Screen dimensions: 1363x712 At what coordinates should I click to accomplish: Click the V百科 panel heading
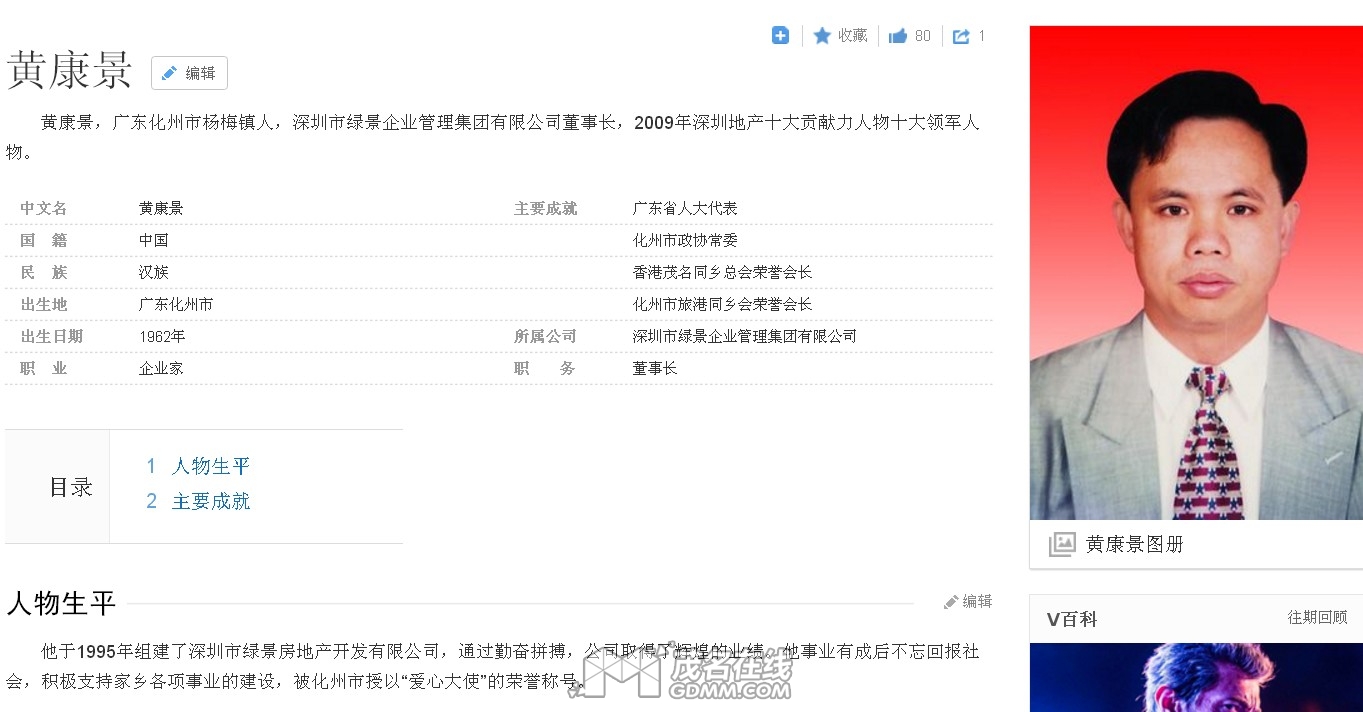[x=1072, y=619]
